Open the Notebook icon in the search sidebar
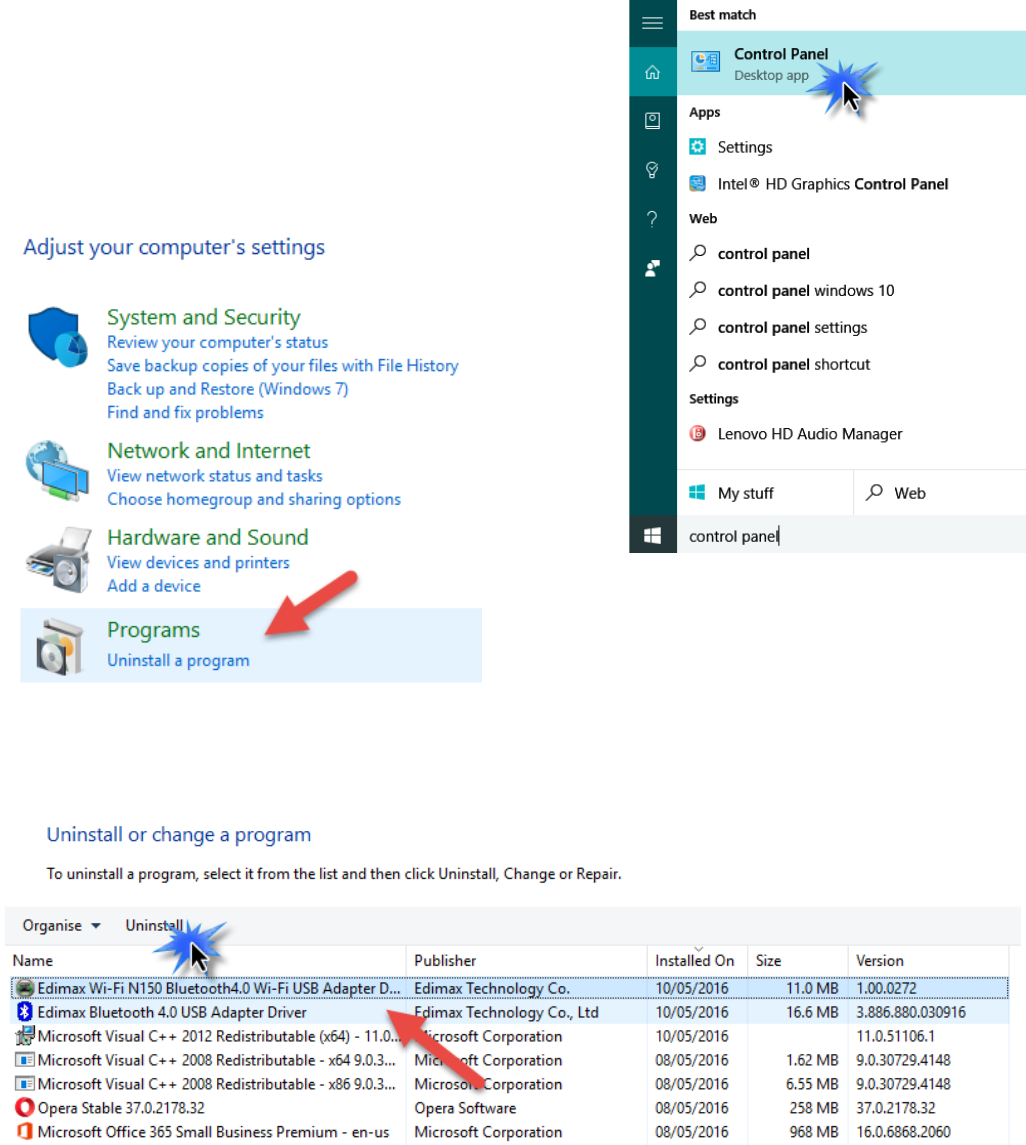1026x1145 pixels. (652, 120)
